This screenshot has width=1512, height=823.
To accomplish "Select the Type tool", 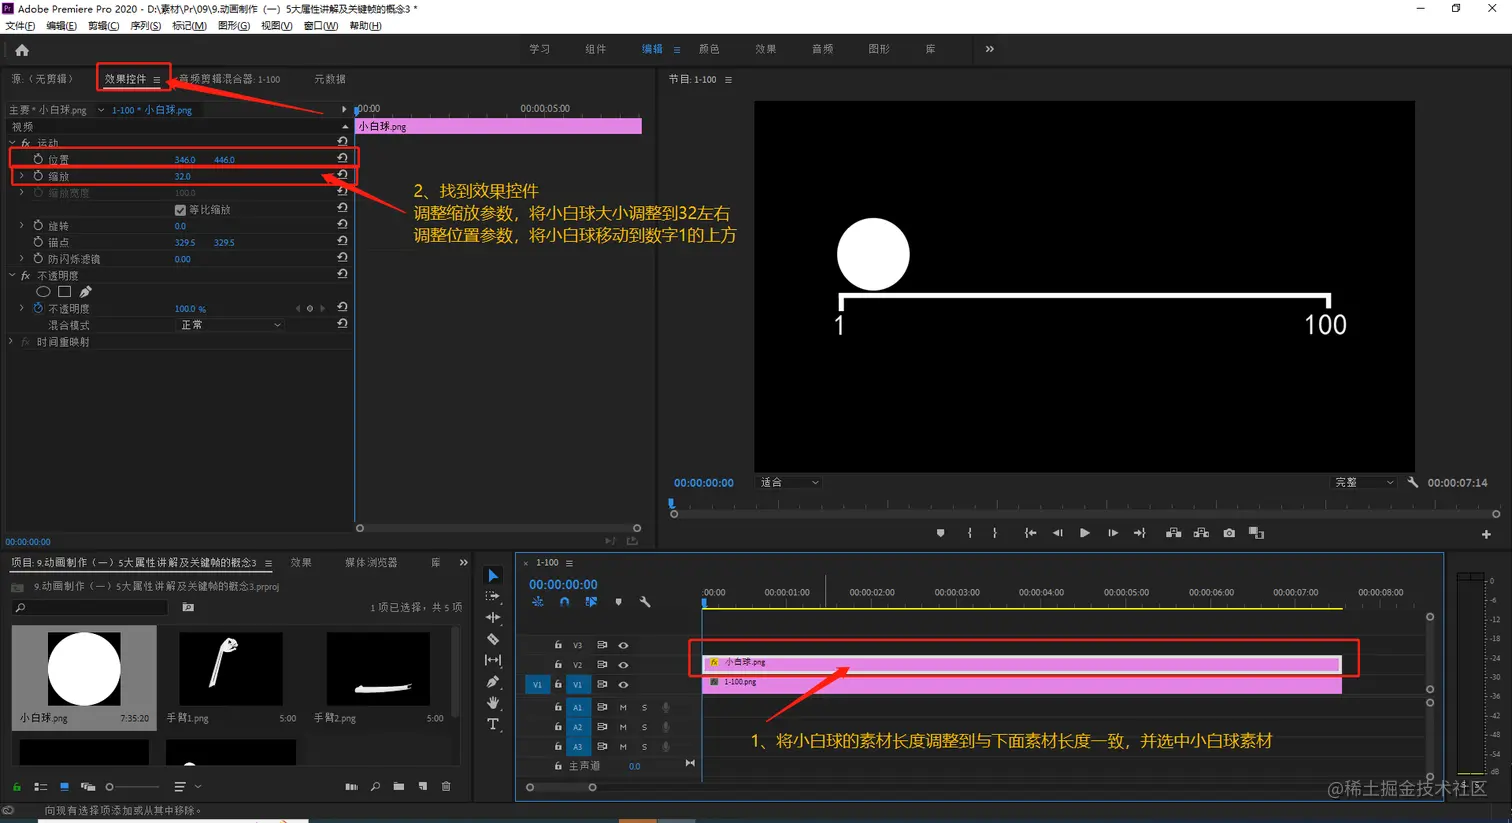I will (x=493, y=724).
